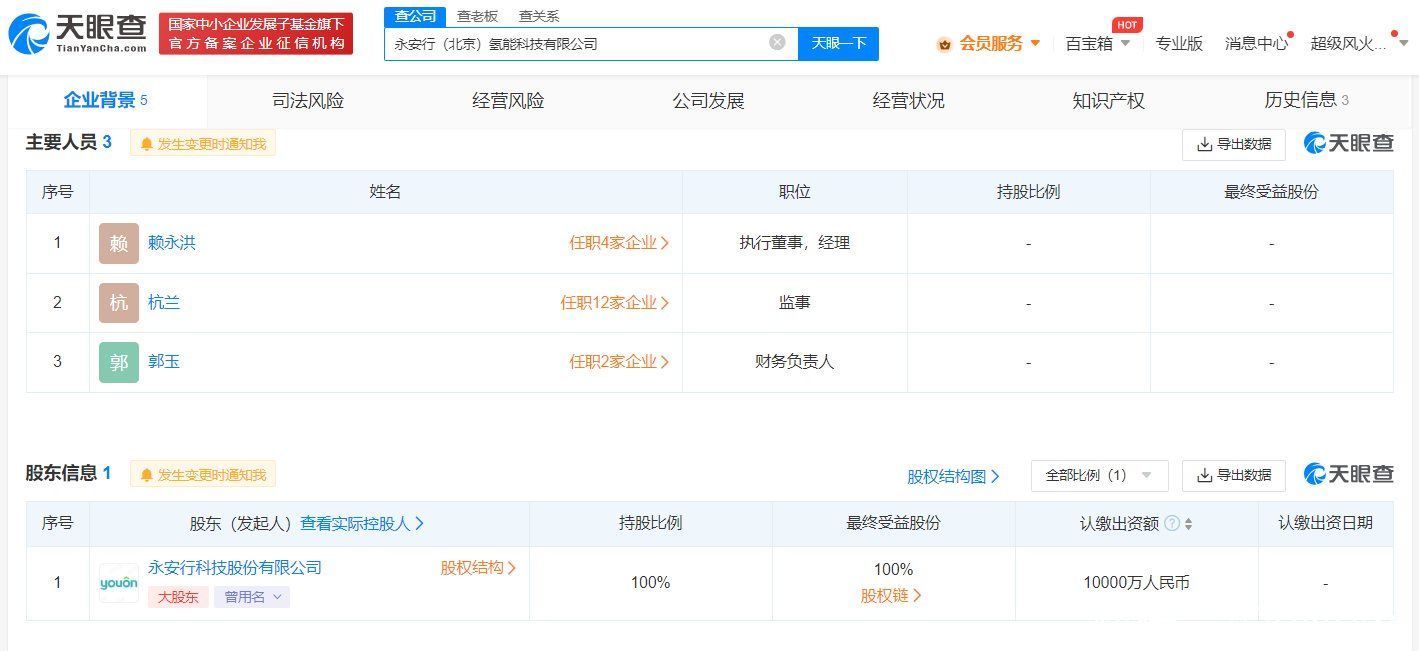Viewport: 1419px width, 651px height.
Task: Click the 10000万人民币 capital value
Action: pyautogui.click(x=1136, y=582)
